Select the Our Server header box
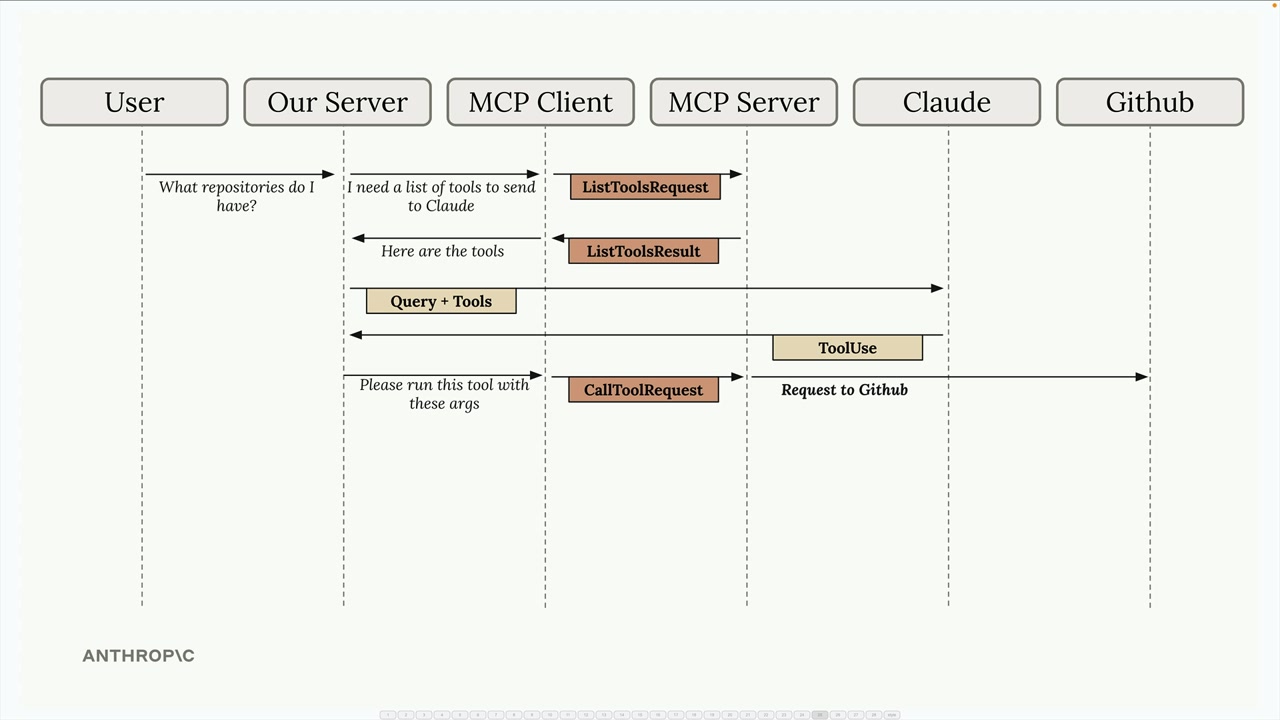 tap(337, 102)
